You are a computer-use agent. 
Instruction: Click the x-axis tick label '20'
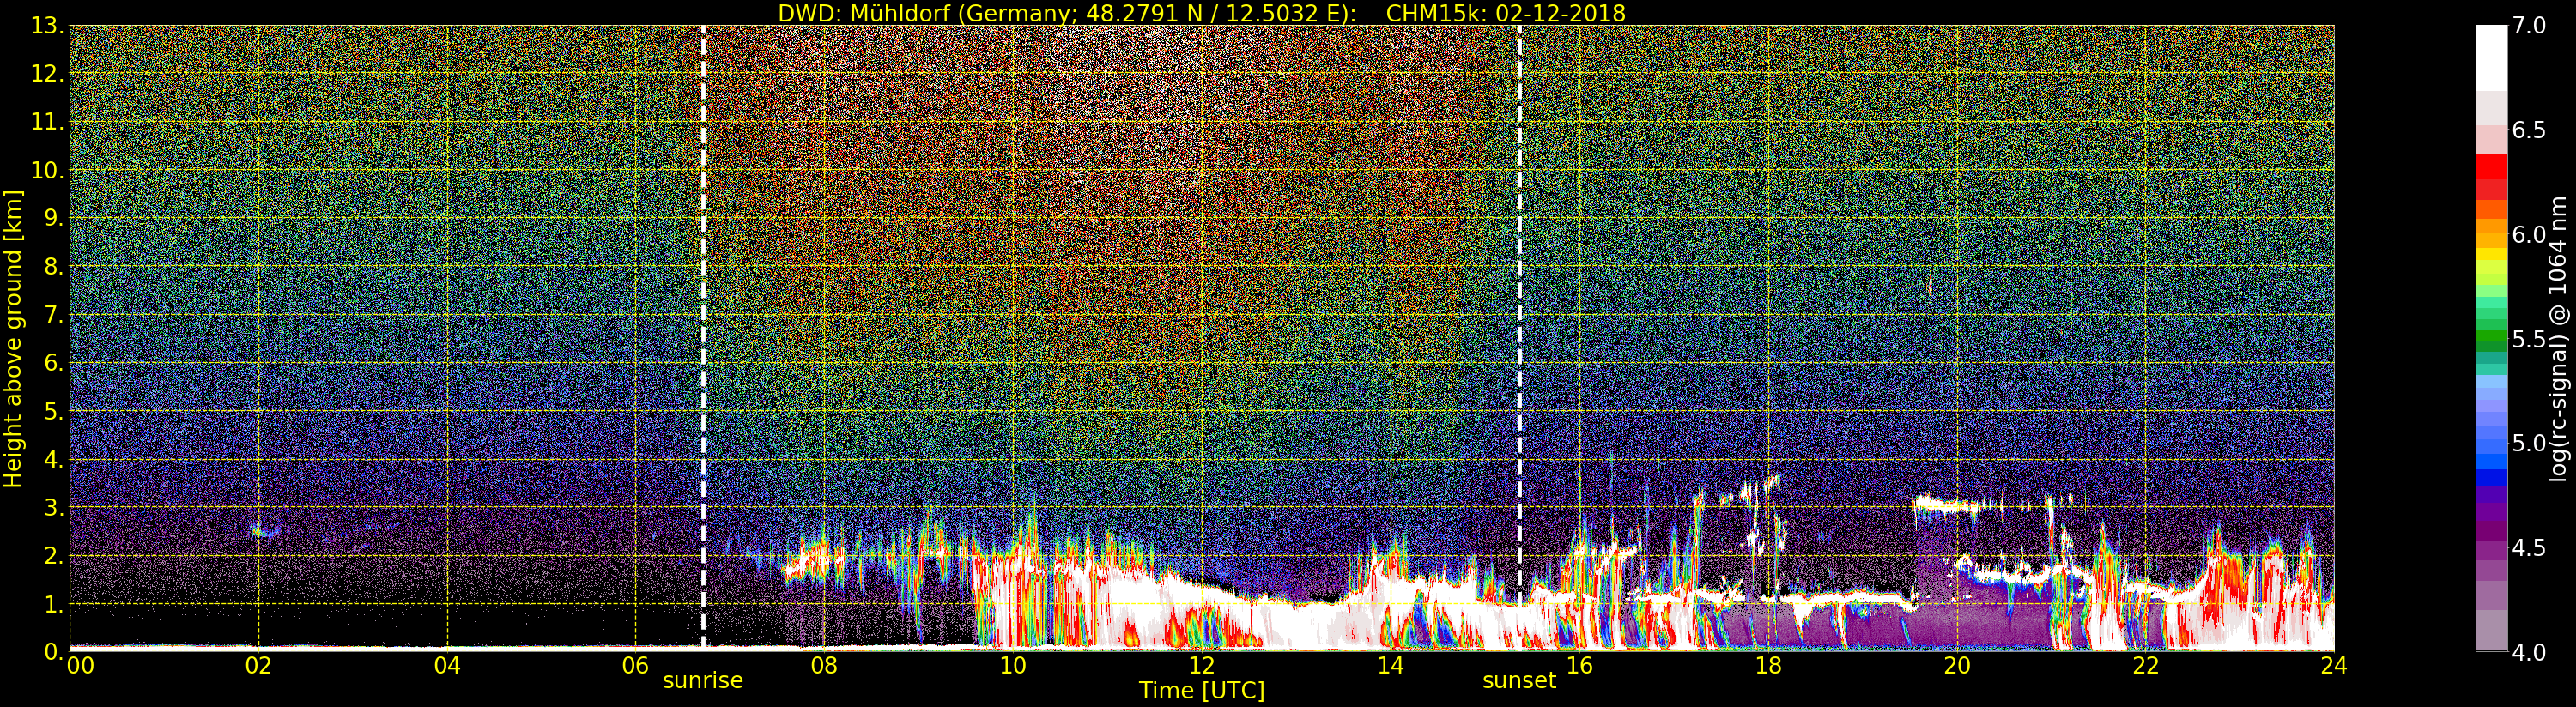coord(1956,666)
